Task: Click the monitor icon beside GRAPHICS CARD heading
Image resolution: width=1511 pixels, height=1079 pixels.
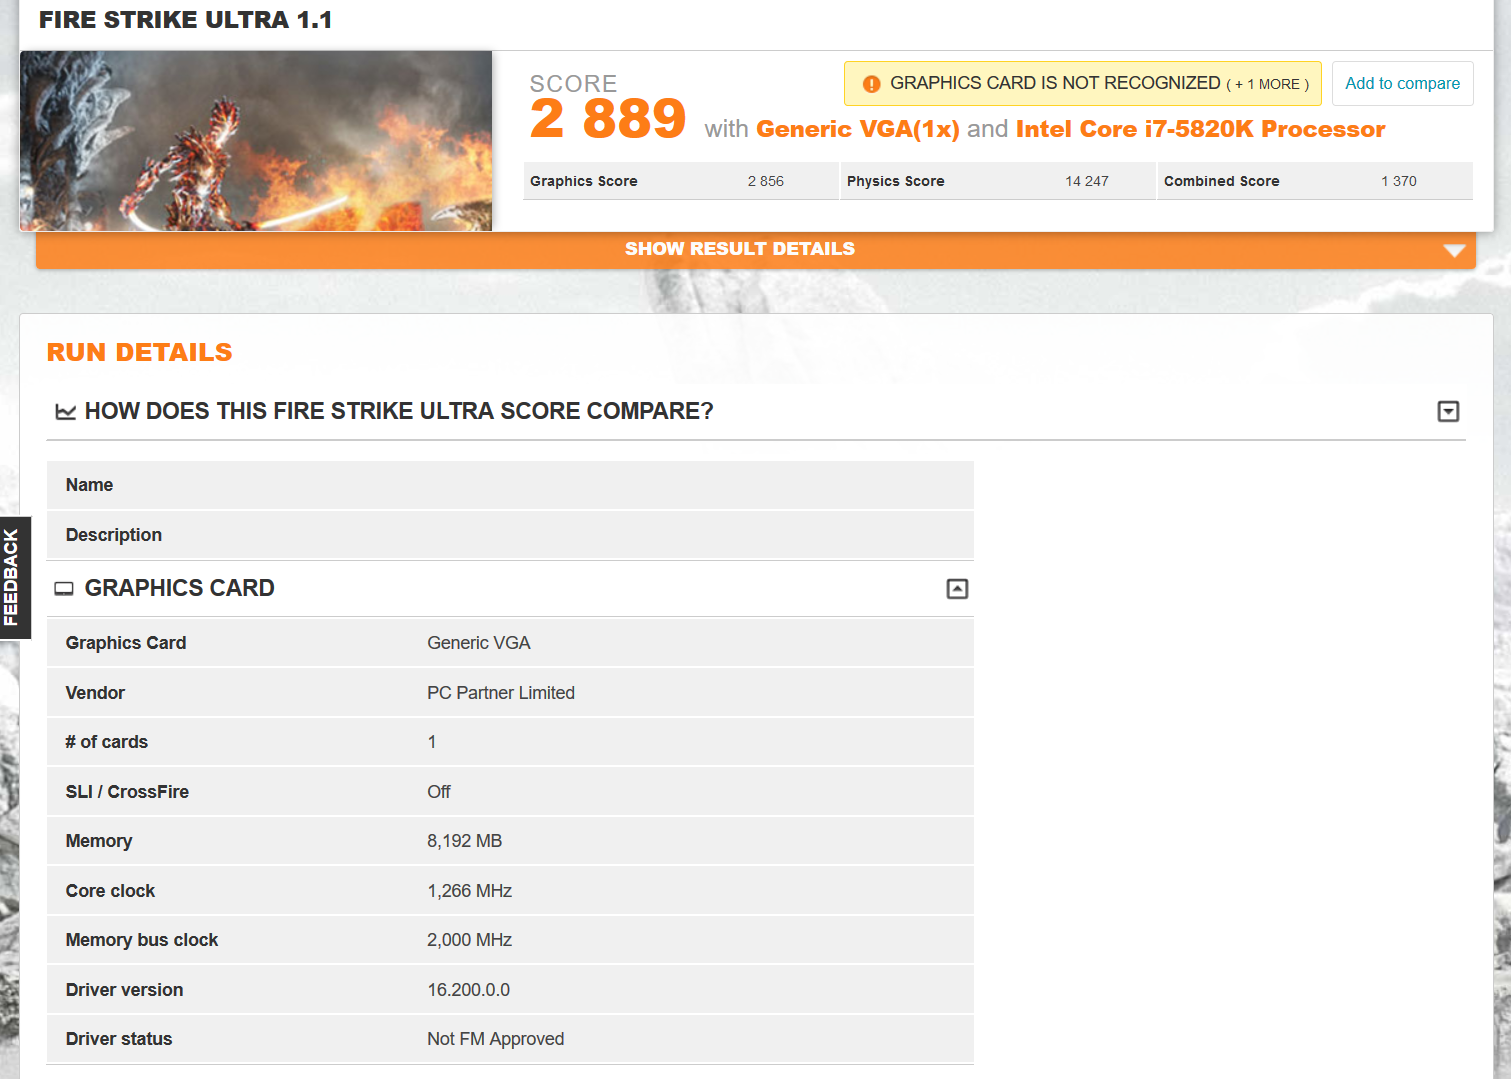Action: tap(64, 589)
